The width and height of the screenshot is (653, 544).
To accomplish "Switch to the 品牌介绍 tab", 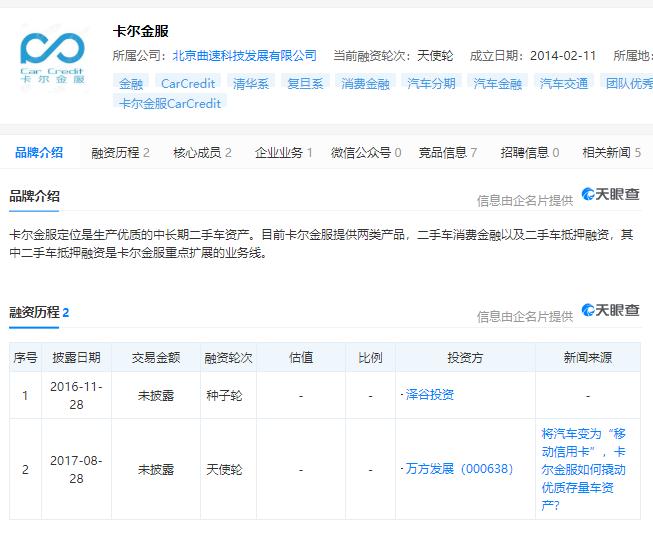I will (x=39, y=152).
